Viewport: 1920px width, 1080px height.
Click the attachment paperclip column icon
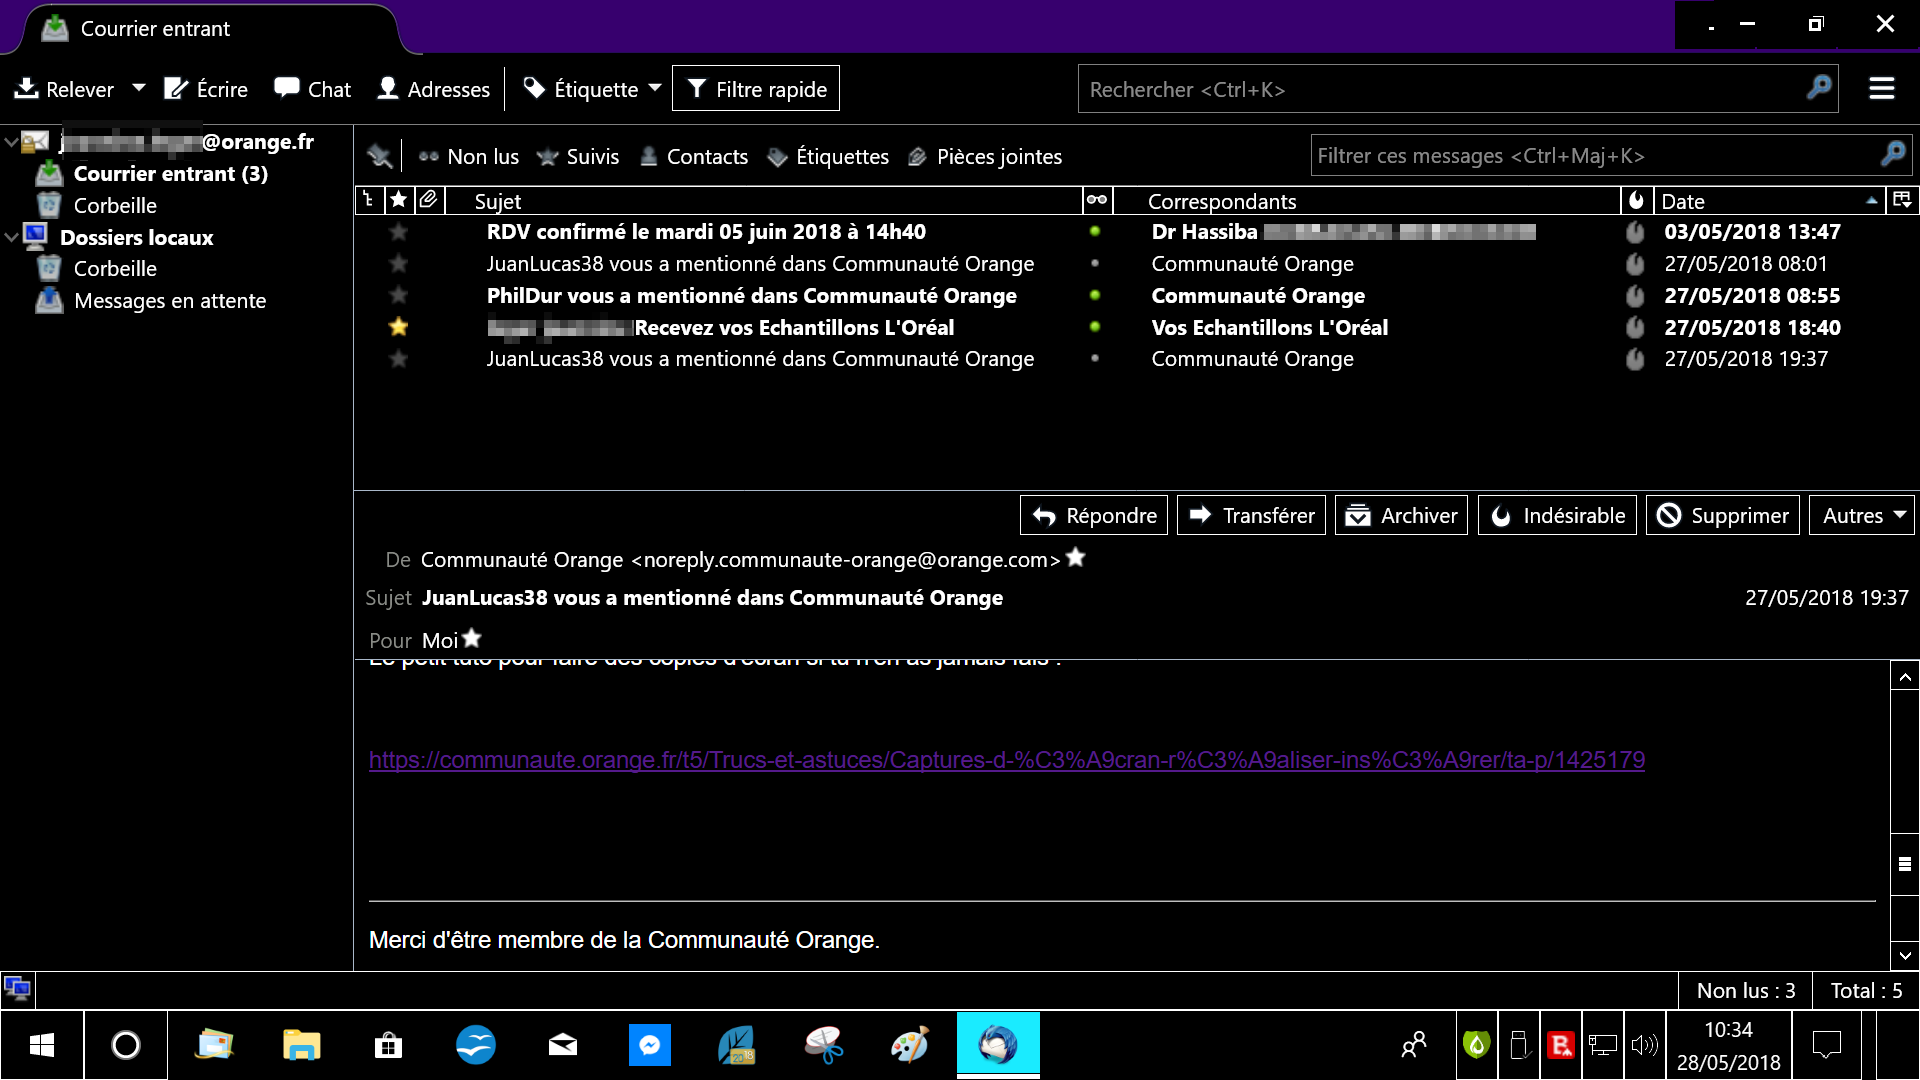coord(429,200)
